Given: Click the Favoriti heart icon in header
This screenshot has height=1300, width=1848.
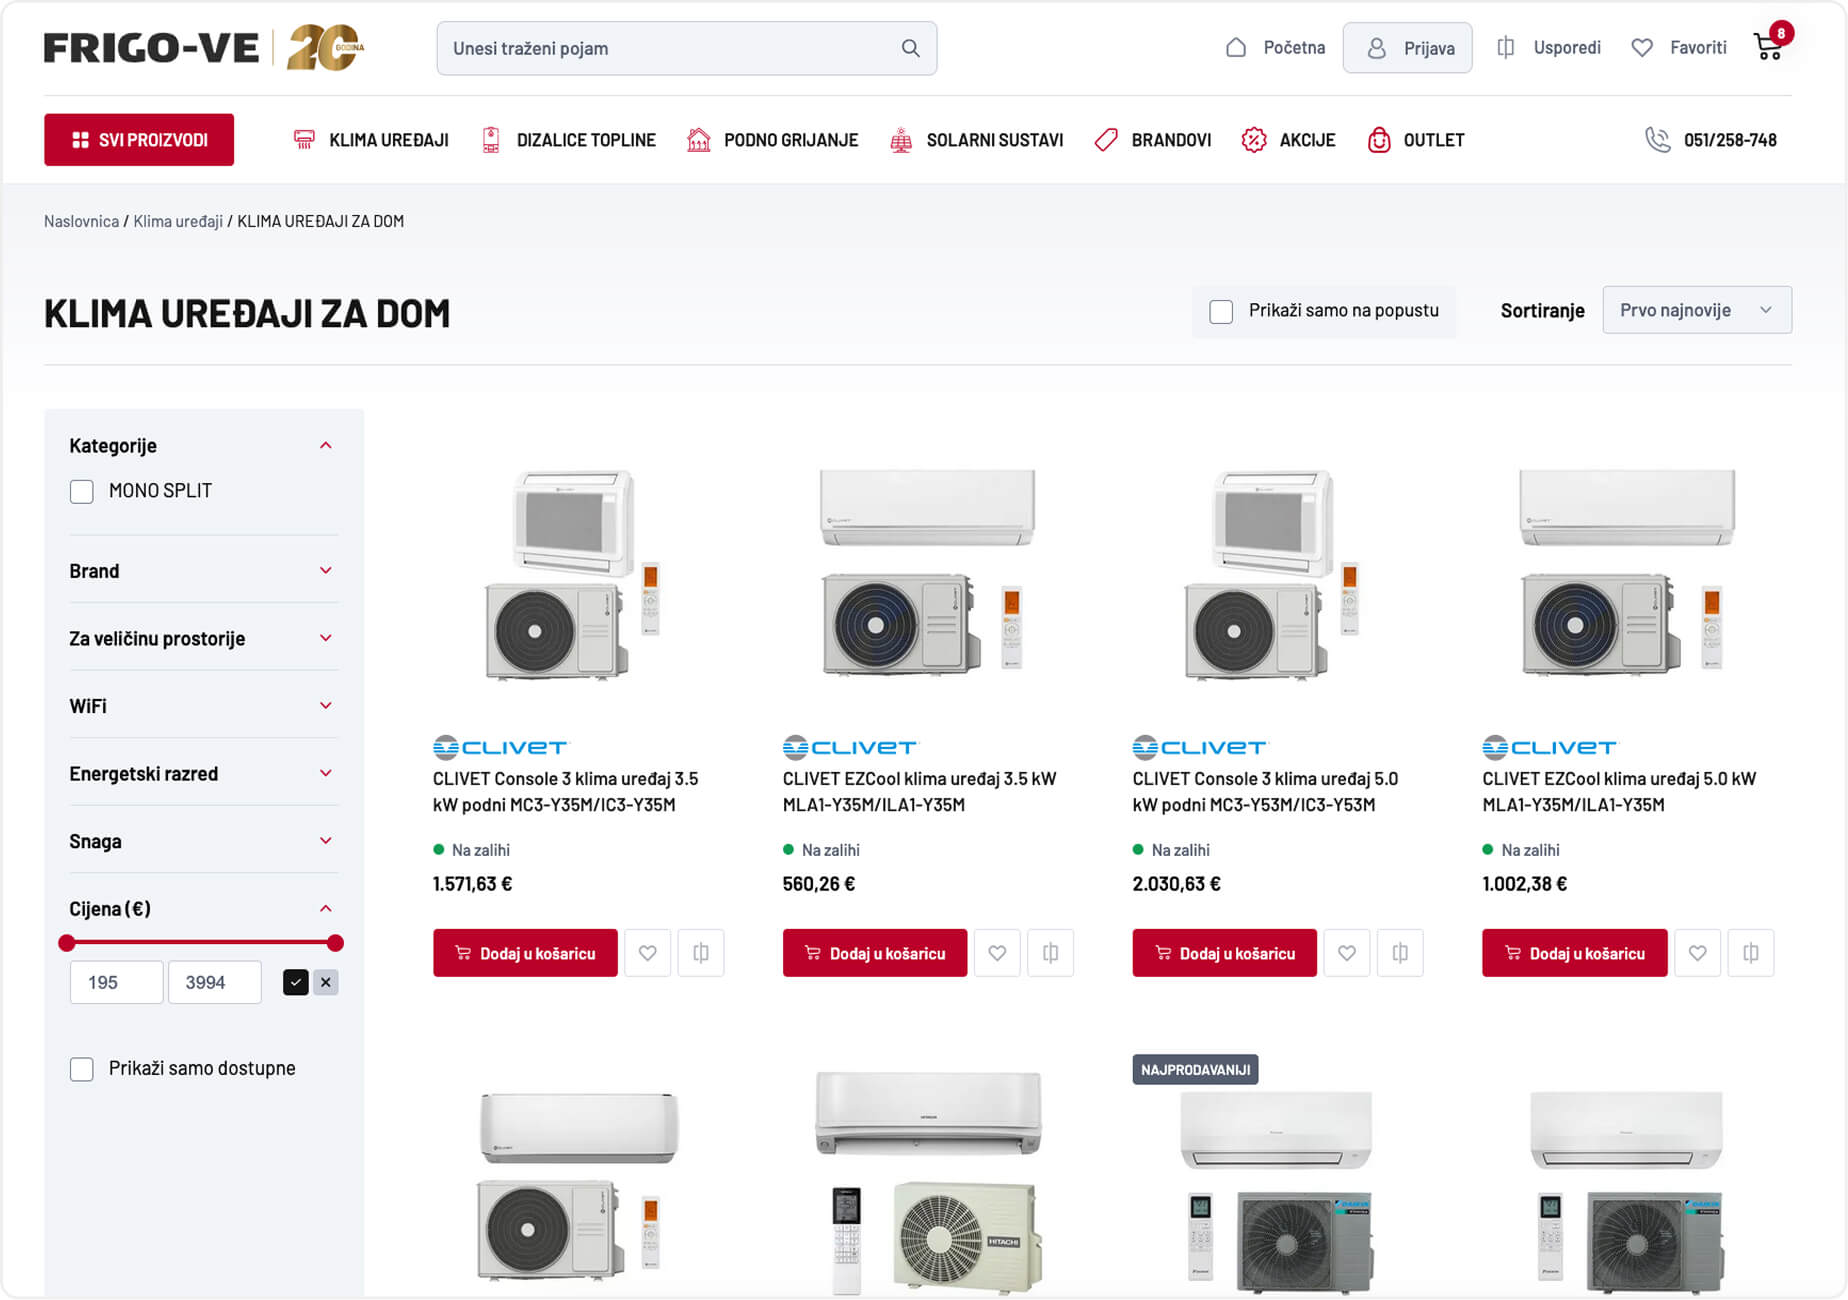Looking at the screenshot, I should click(x=1642, y=47).
